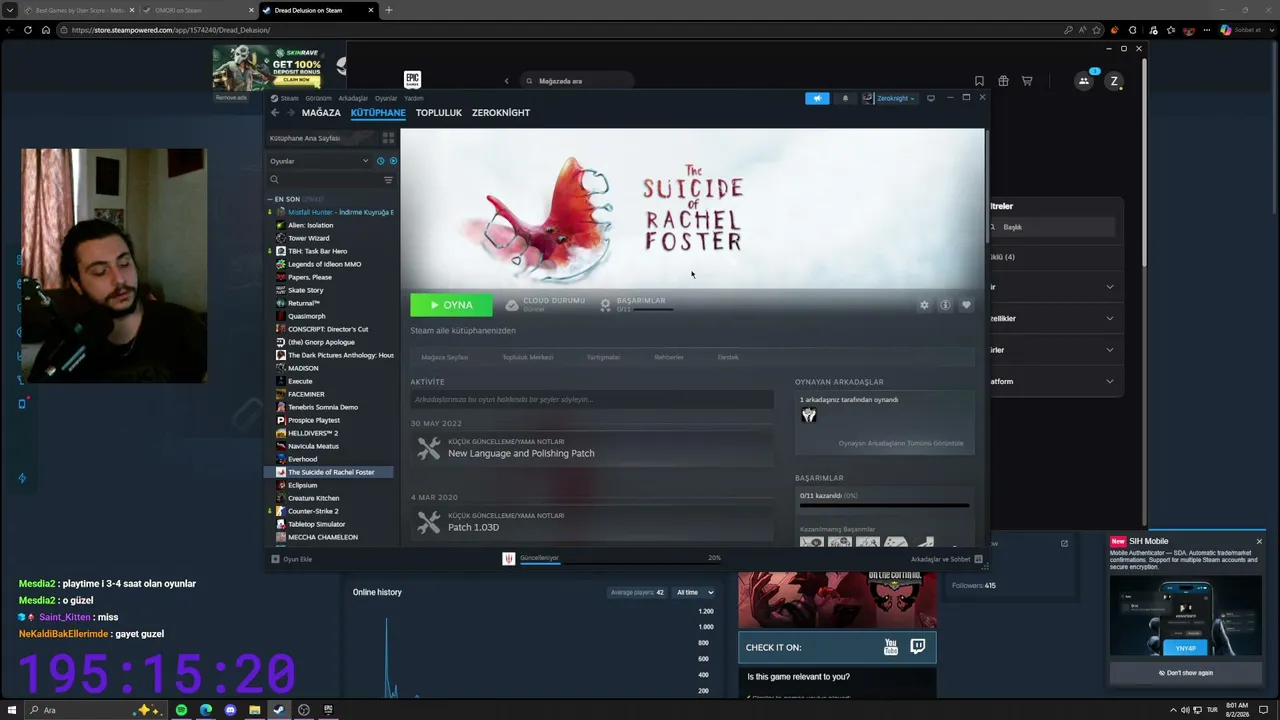Open Topluluk Merkezi link
Image resolution: width=1280 pixels, height=720 pixels.
click(x=527, y=357)
